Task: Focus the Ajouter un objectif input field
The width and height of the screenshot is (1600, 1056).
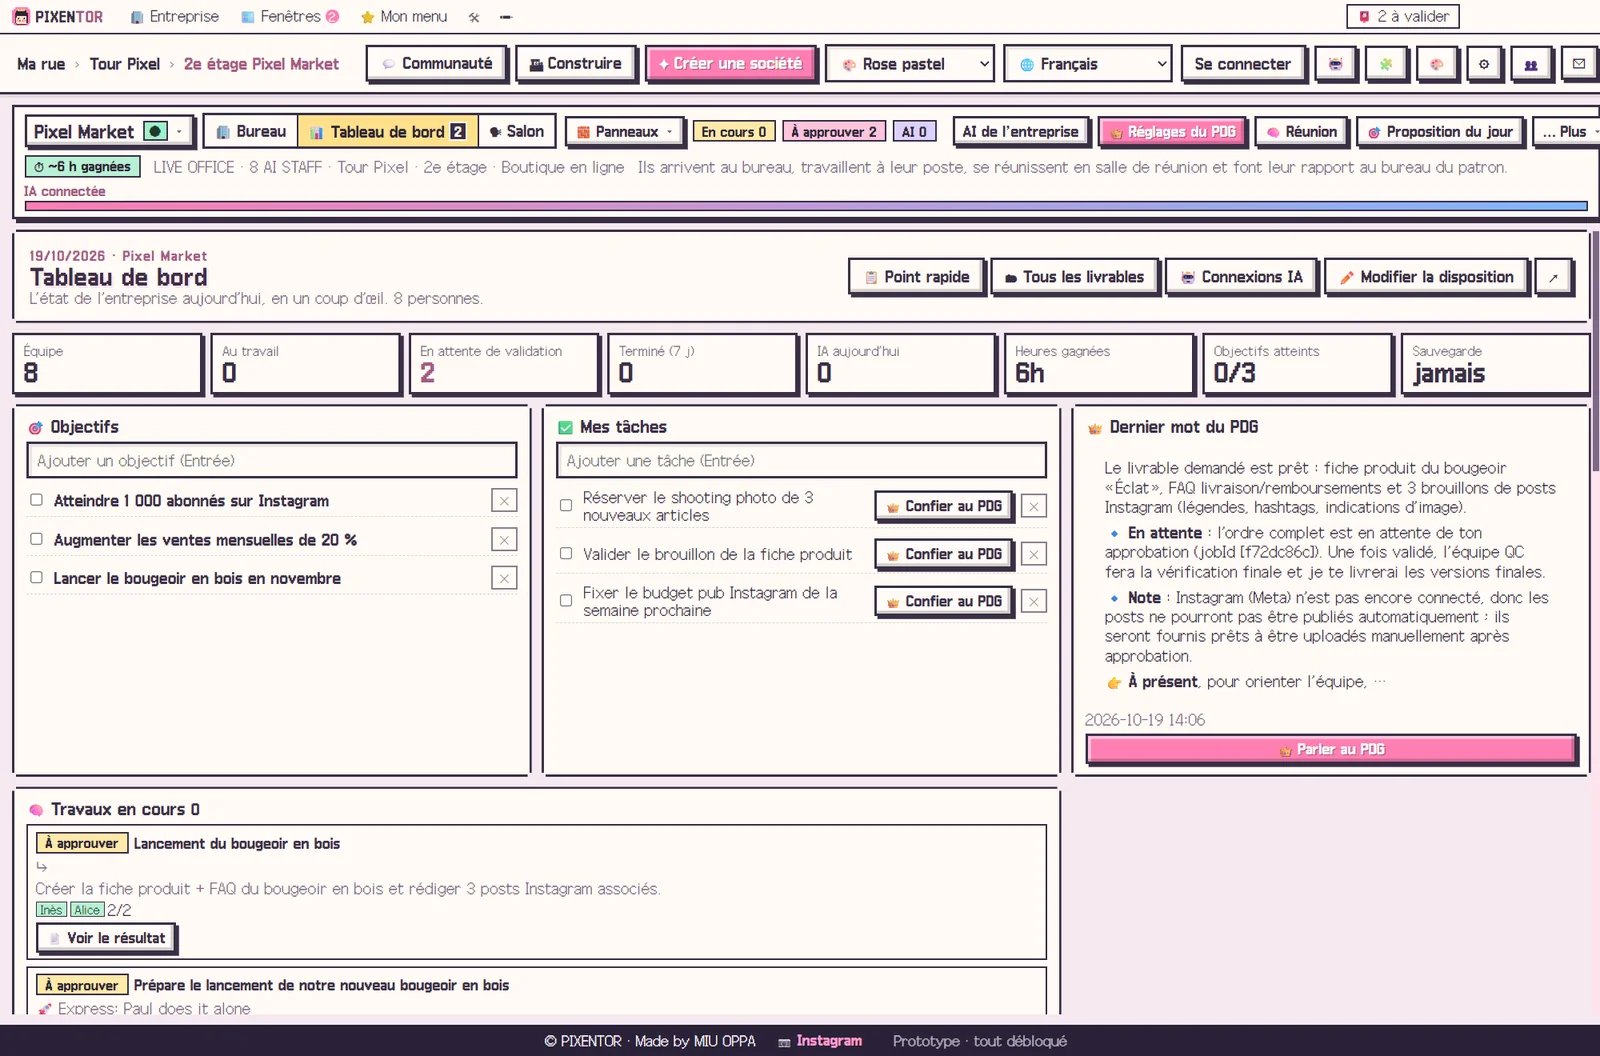Action: click(x=272, y=461)
